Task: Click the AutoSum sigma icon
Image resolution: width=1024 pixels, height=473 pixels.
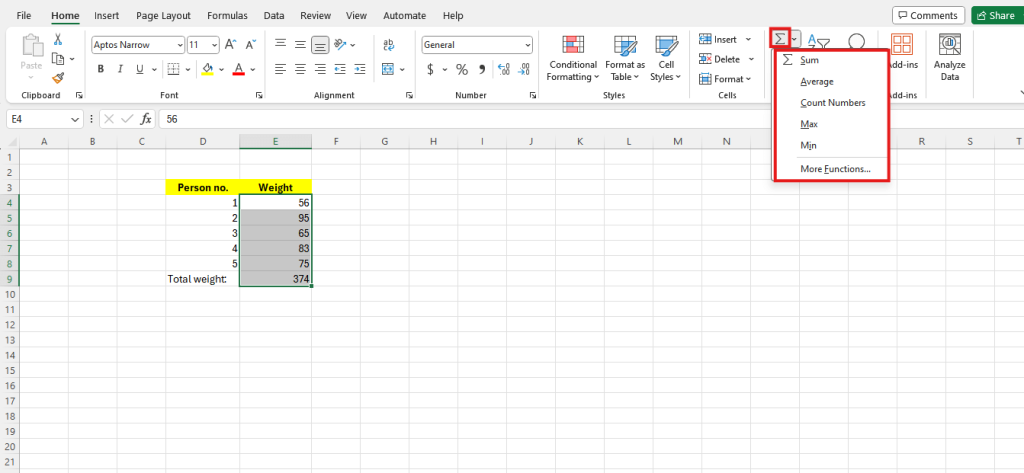Action: click(x=780, y=38)
